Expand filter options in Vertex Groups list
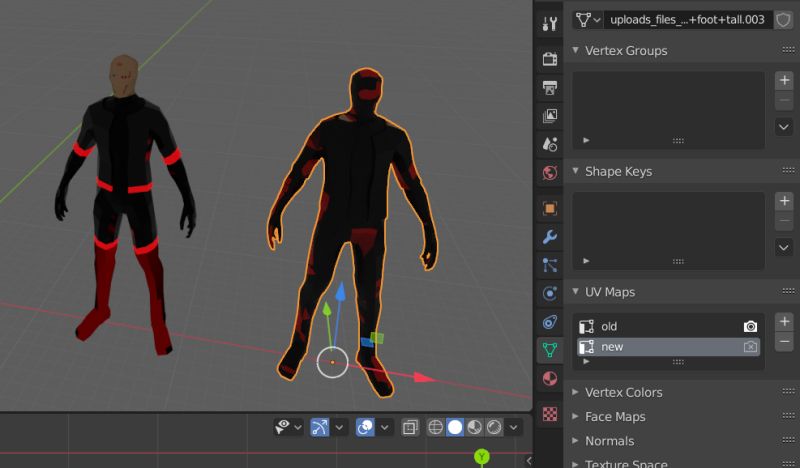The height and width of the screenshot is (468, 800). pos(586,140)
